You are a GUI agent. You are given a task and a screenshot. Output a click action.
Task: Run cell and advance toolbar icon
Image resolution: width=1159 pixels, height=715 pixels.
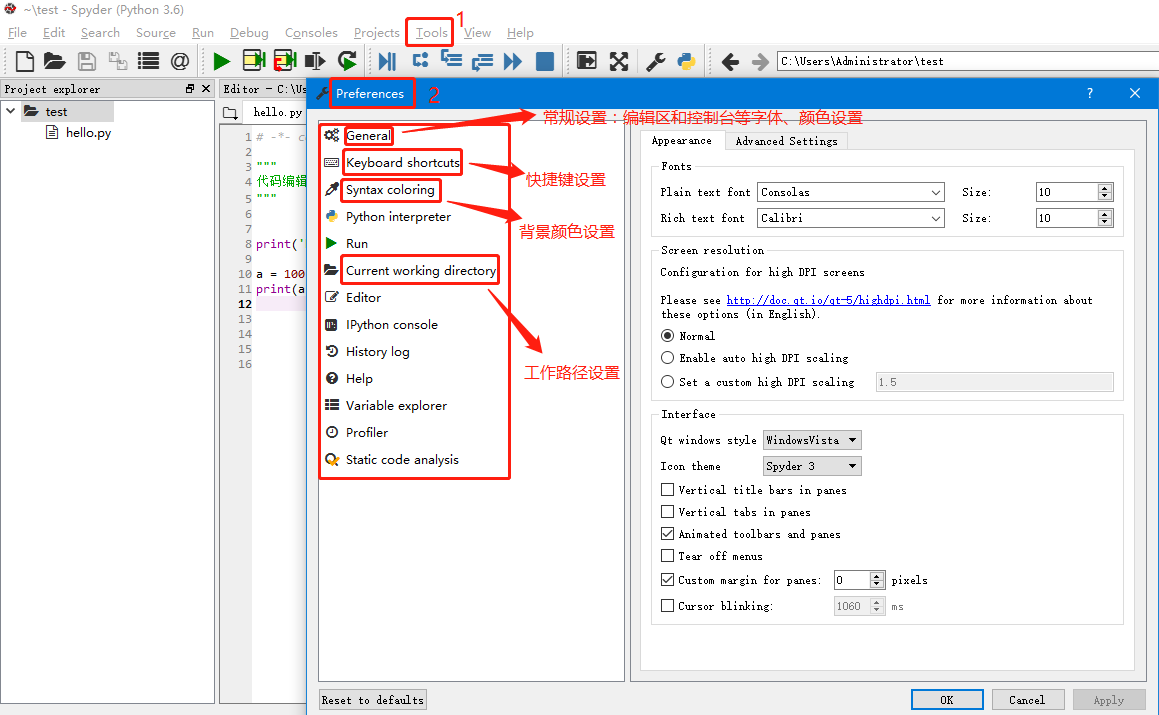[285, 61]
